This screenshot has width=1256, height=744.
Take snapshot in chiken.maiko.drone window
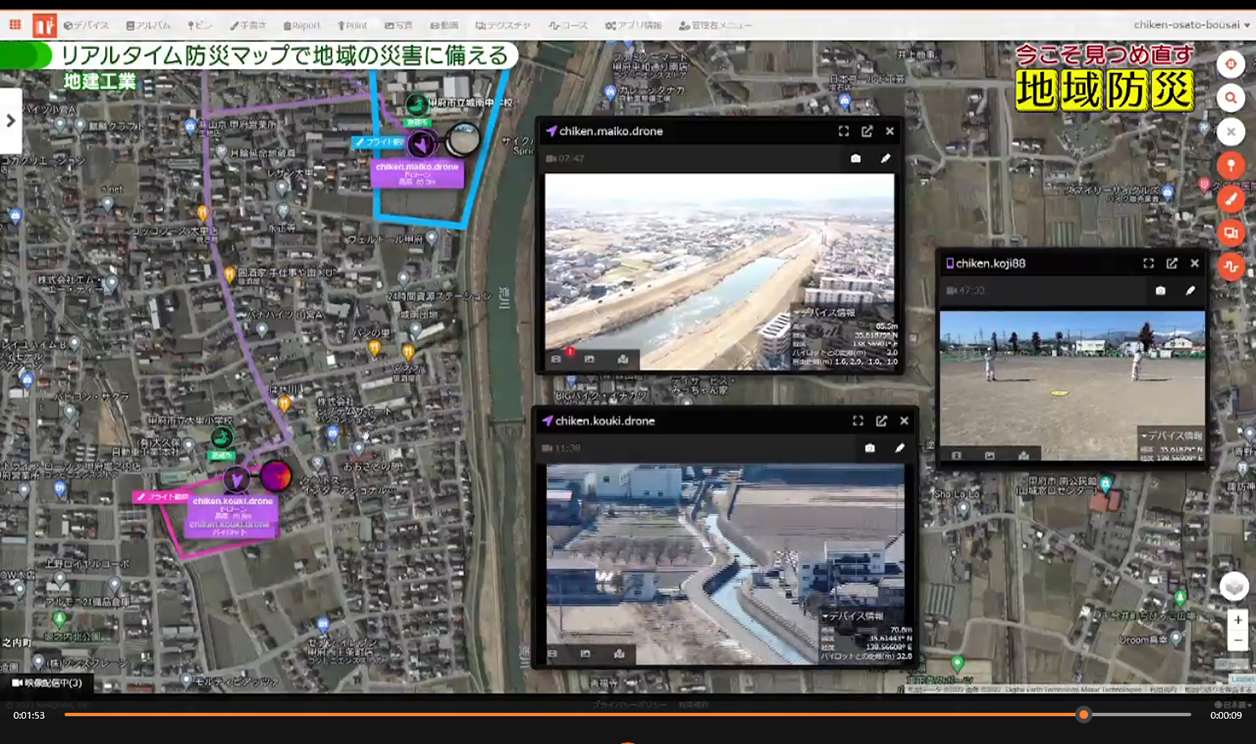[856, 158]
